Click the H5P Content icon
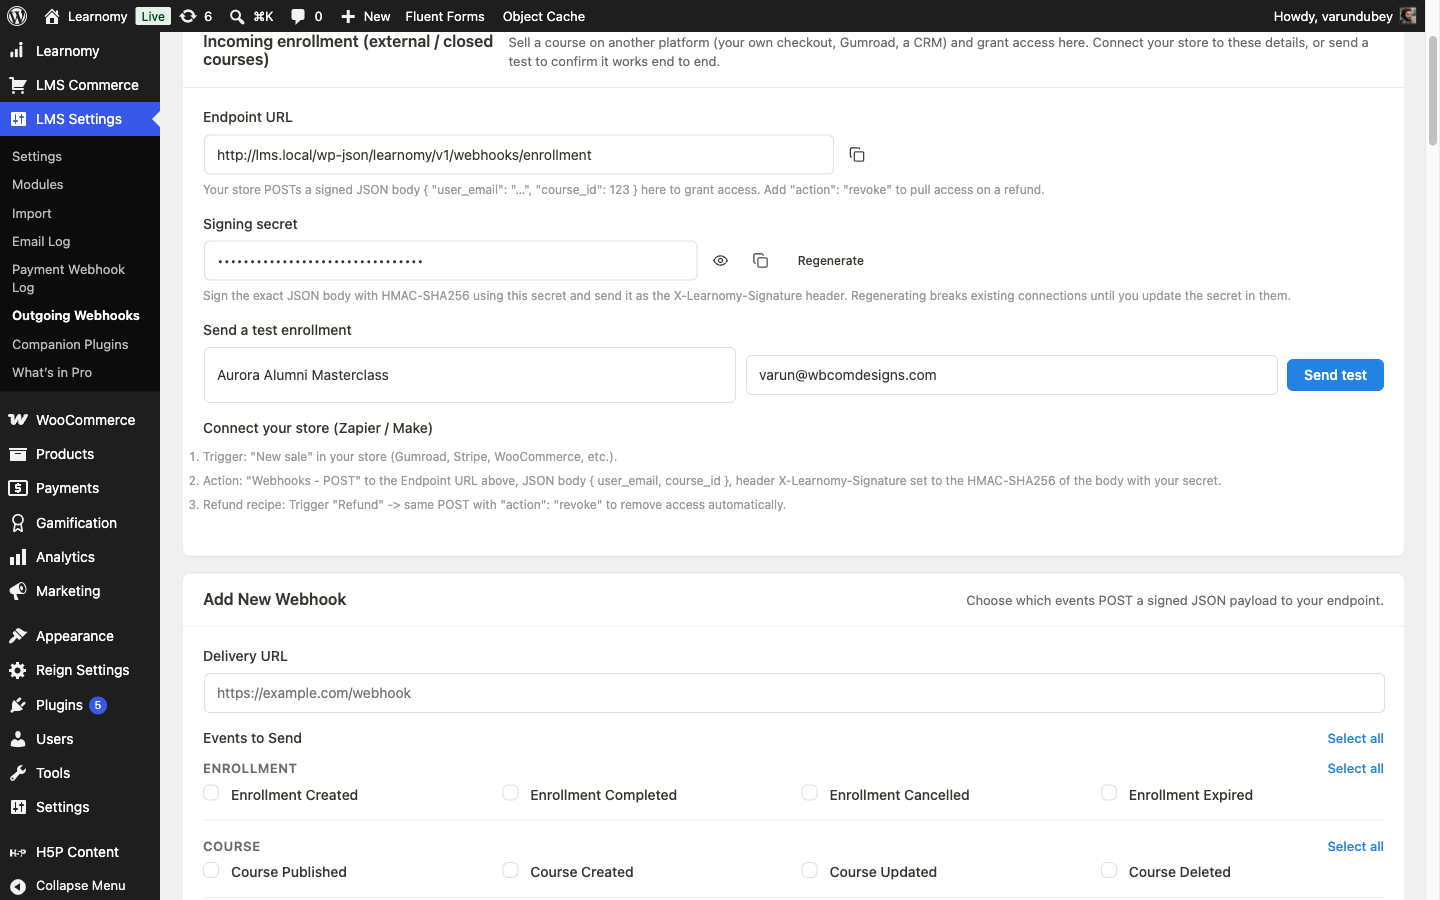Image resolution: width=1440 pixels, height=900 pixels. pos(18,852)
